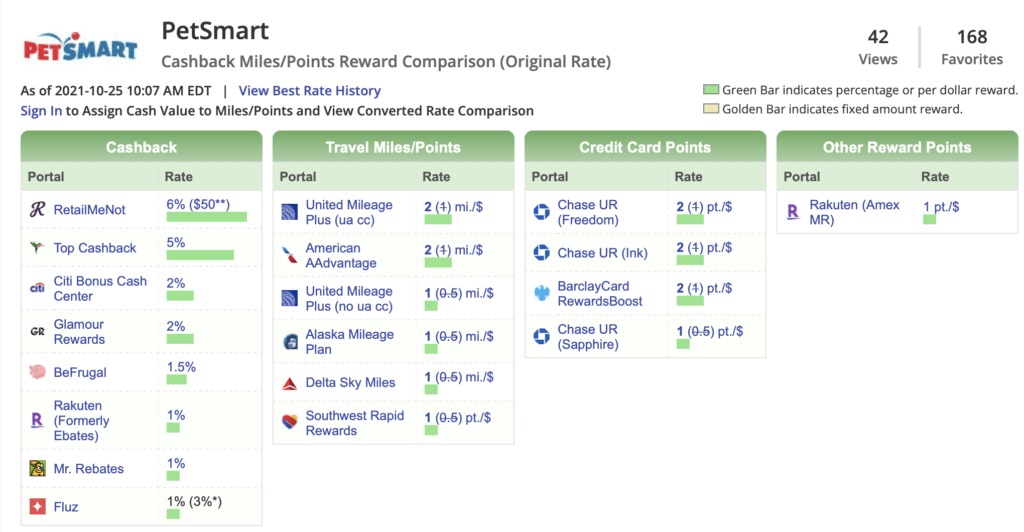
Task: Click the Citi Bonus Cash Center icon
Action: click(37, 289)
